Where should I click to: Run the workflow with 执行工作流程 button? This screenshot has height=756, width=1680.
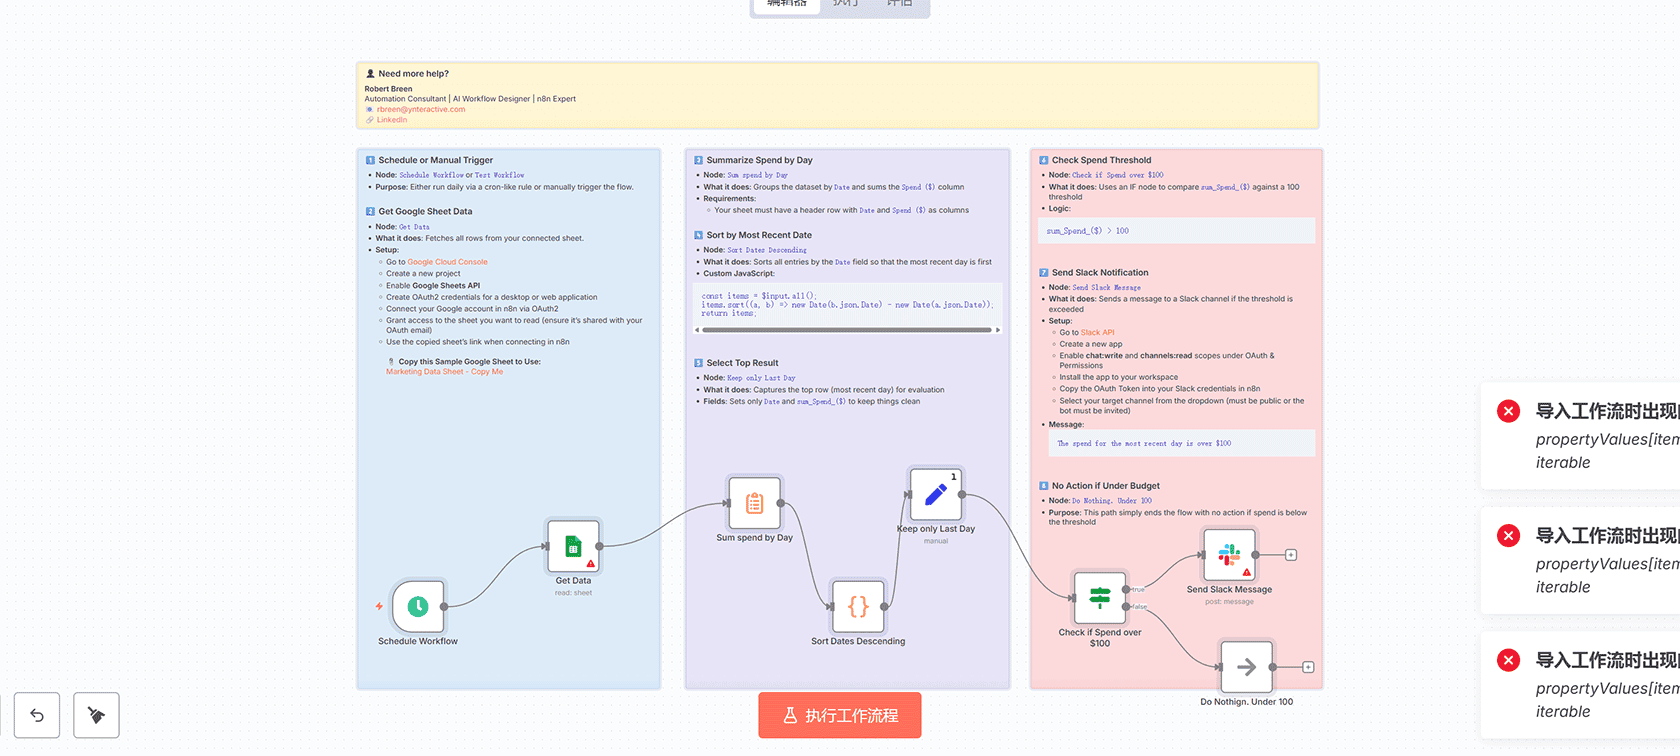tap(839, 715)
